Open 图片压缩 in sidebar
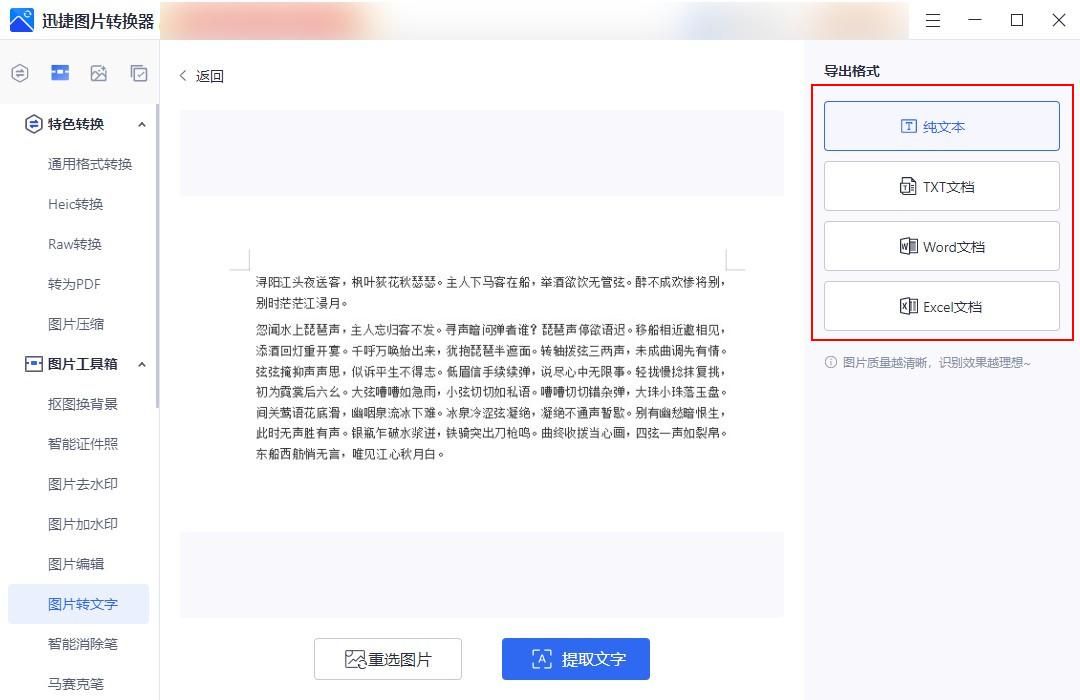 tap(76, 324)
